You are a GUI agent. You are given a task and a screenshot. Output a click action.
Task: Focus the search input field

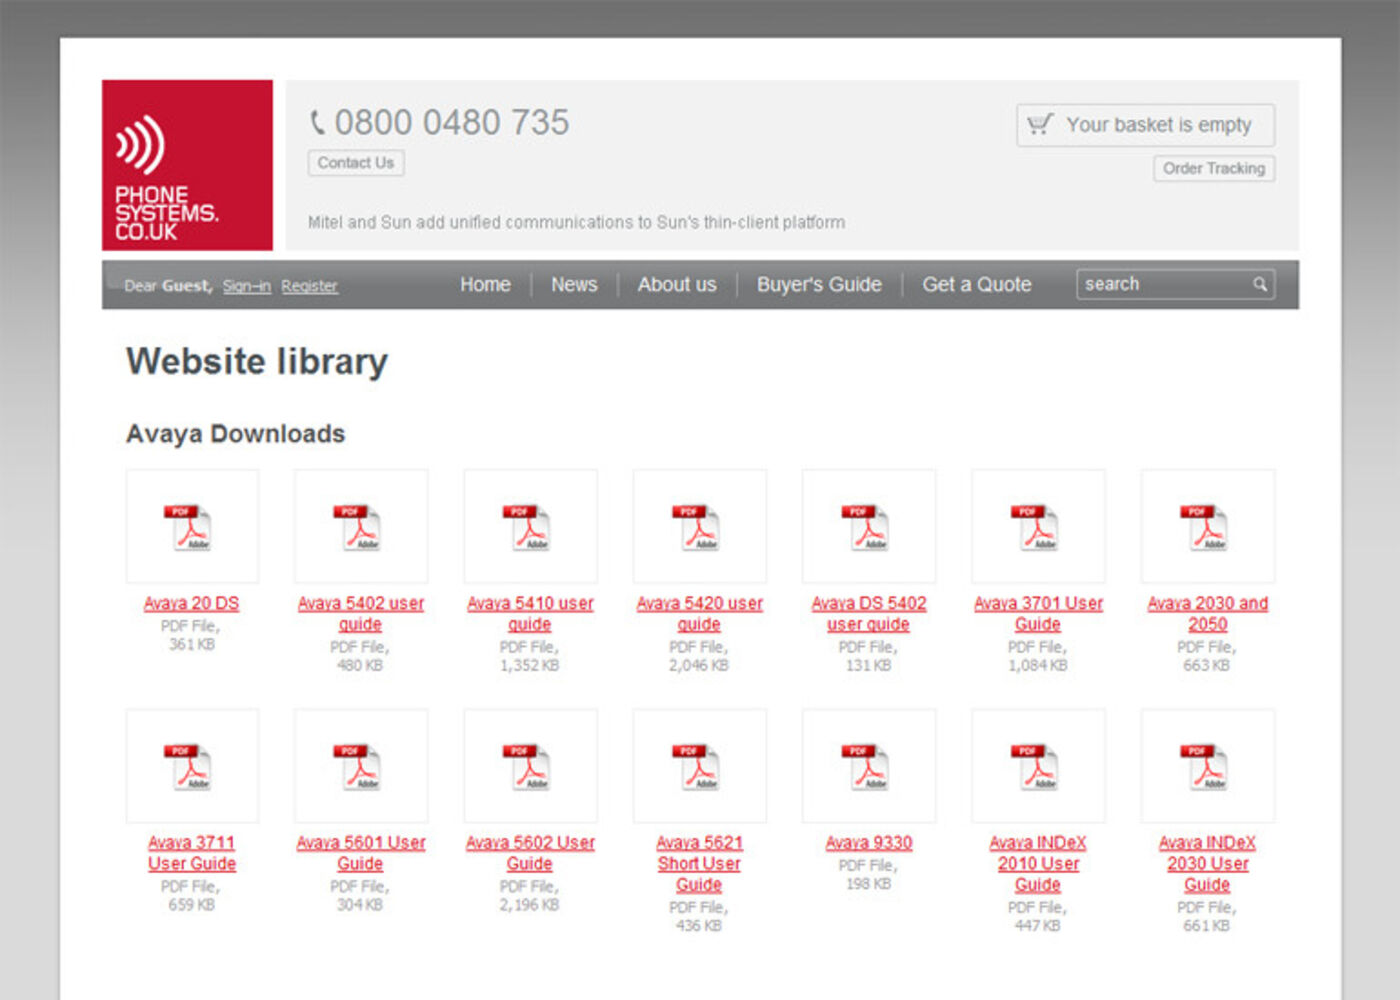tap(1160, 285)
